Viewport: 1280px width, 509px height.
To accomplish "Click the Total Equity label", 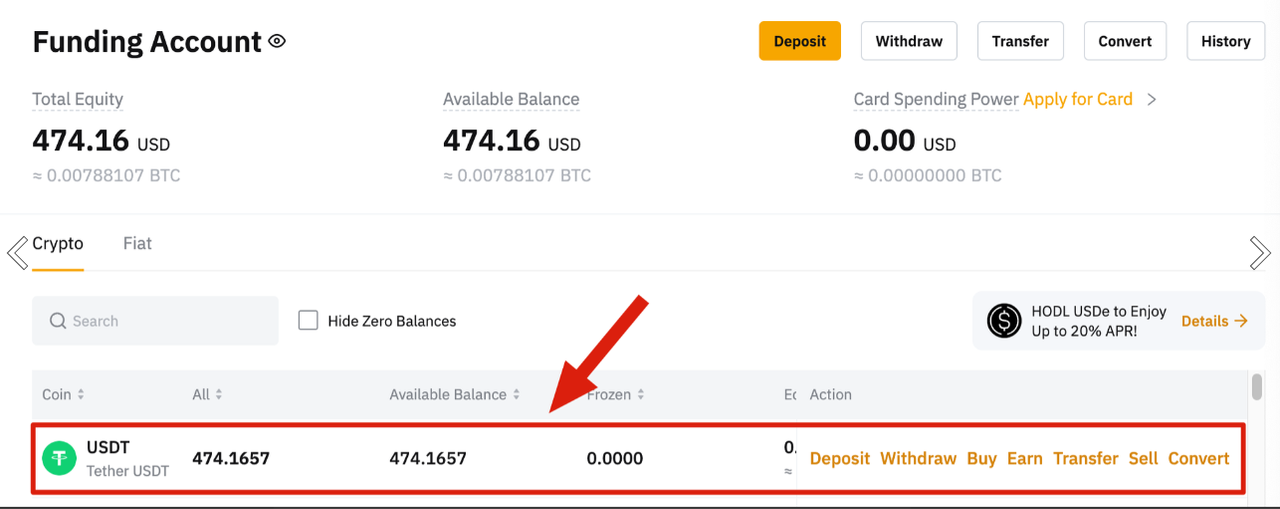I will pos(78,99).
